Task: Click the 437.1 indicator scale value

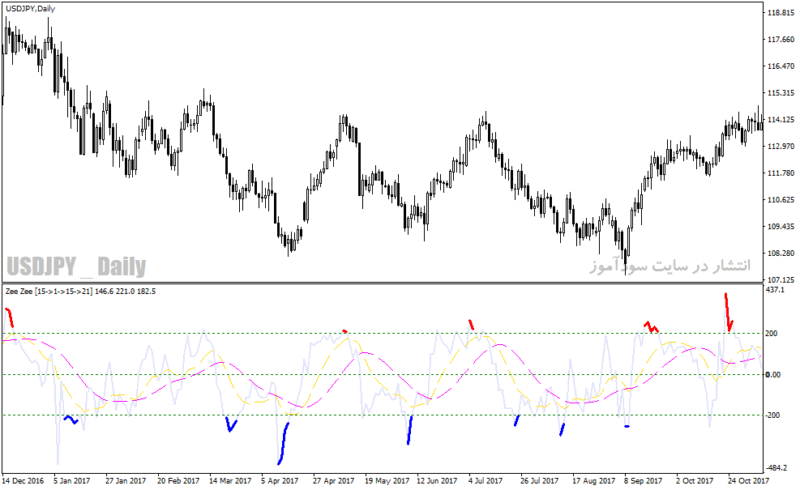Action: tap(775, 289)
